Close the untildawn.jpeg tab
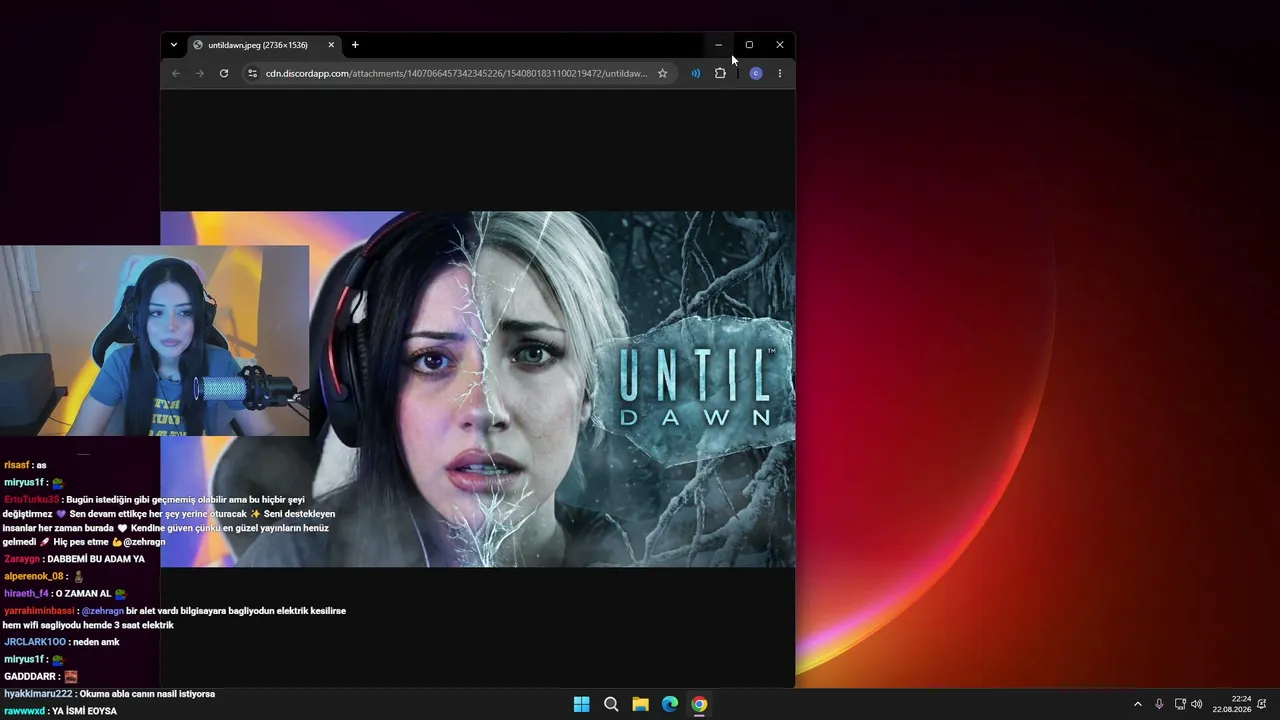 pos(331,45)
